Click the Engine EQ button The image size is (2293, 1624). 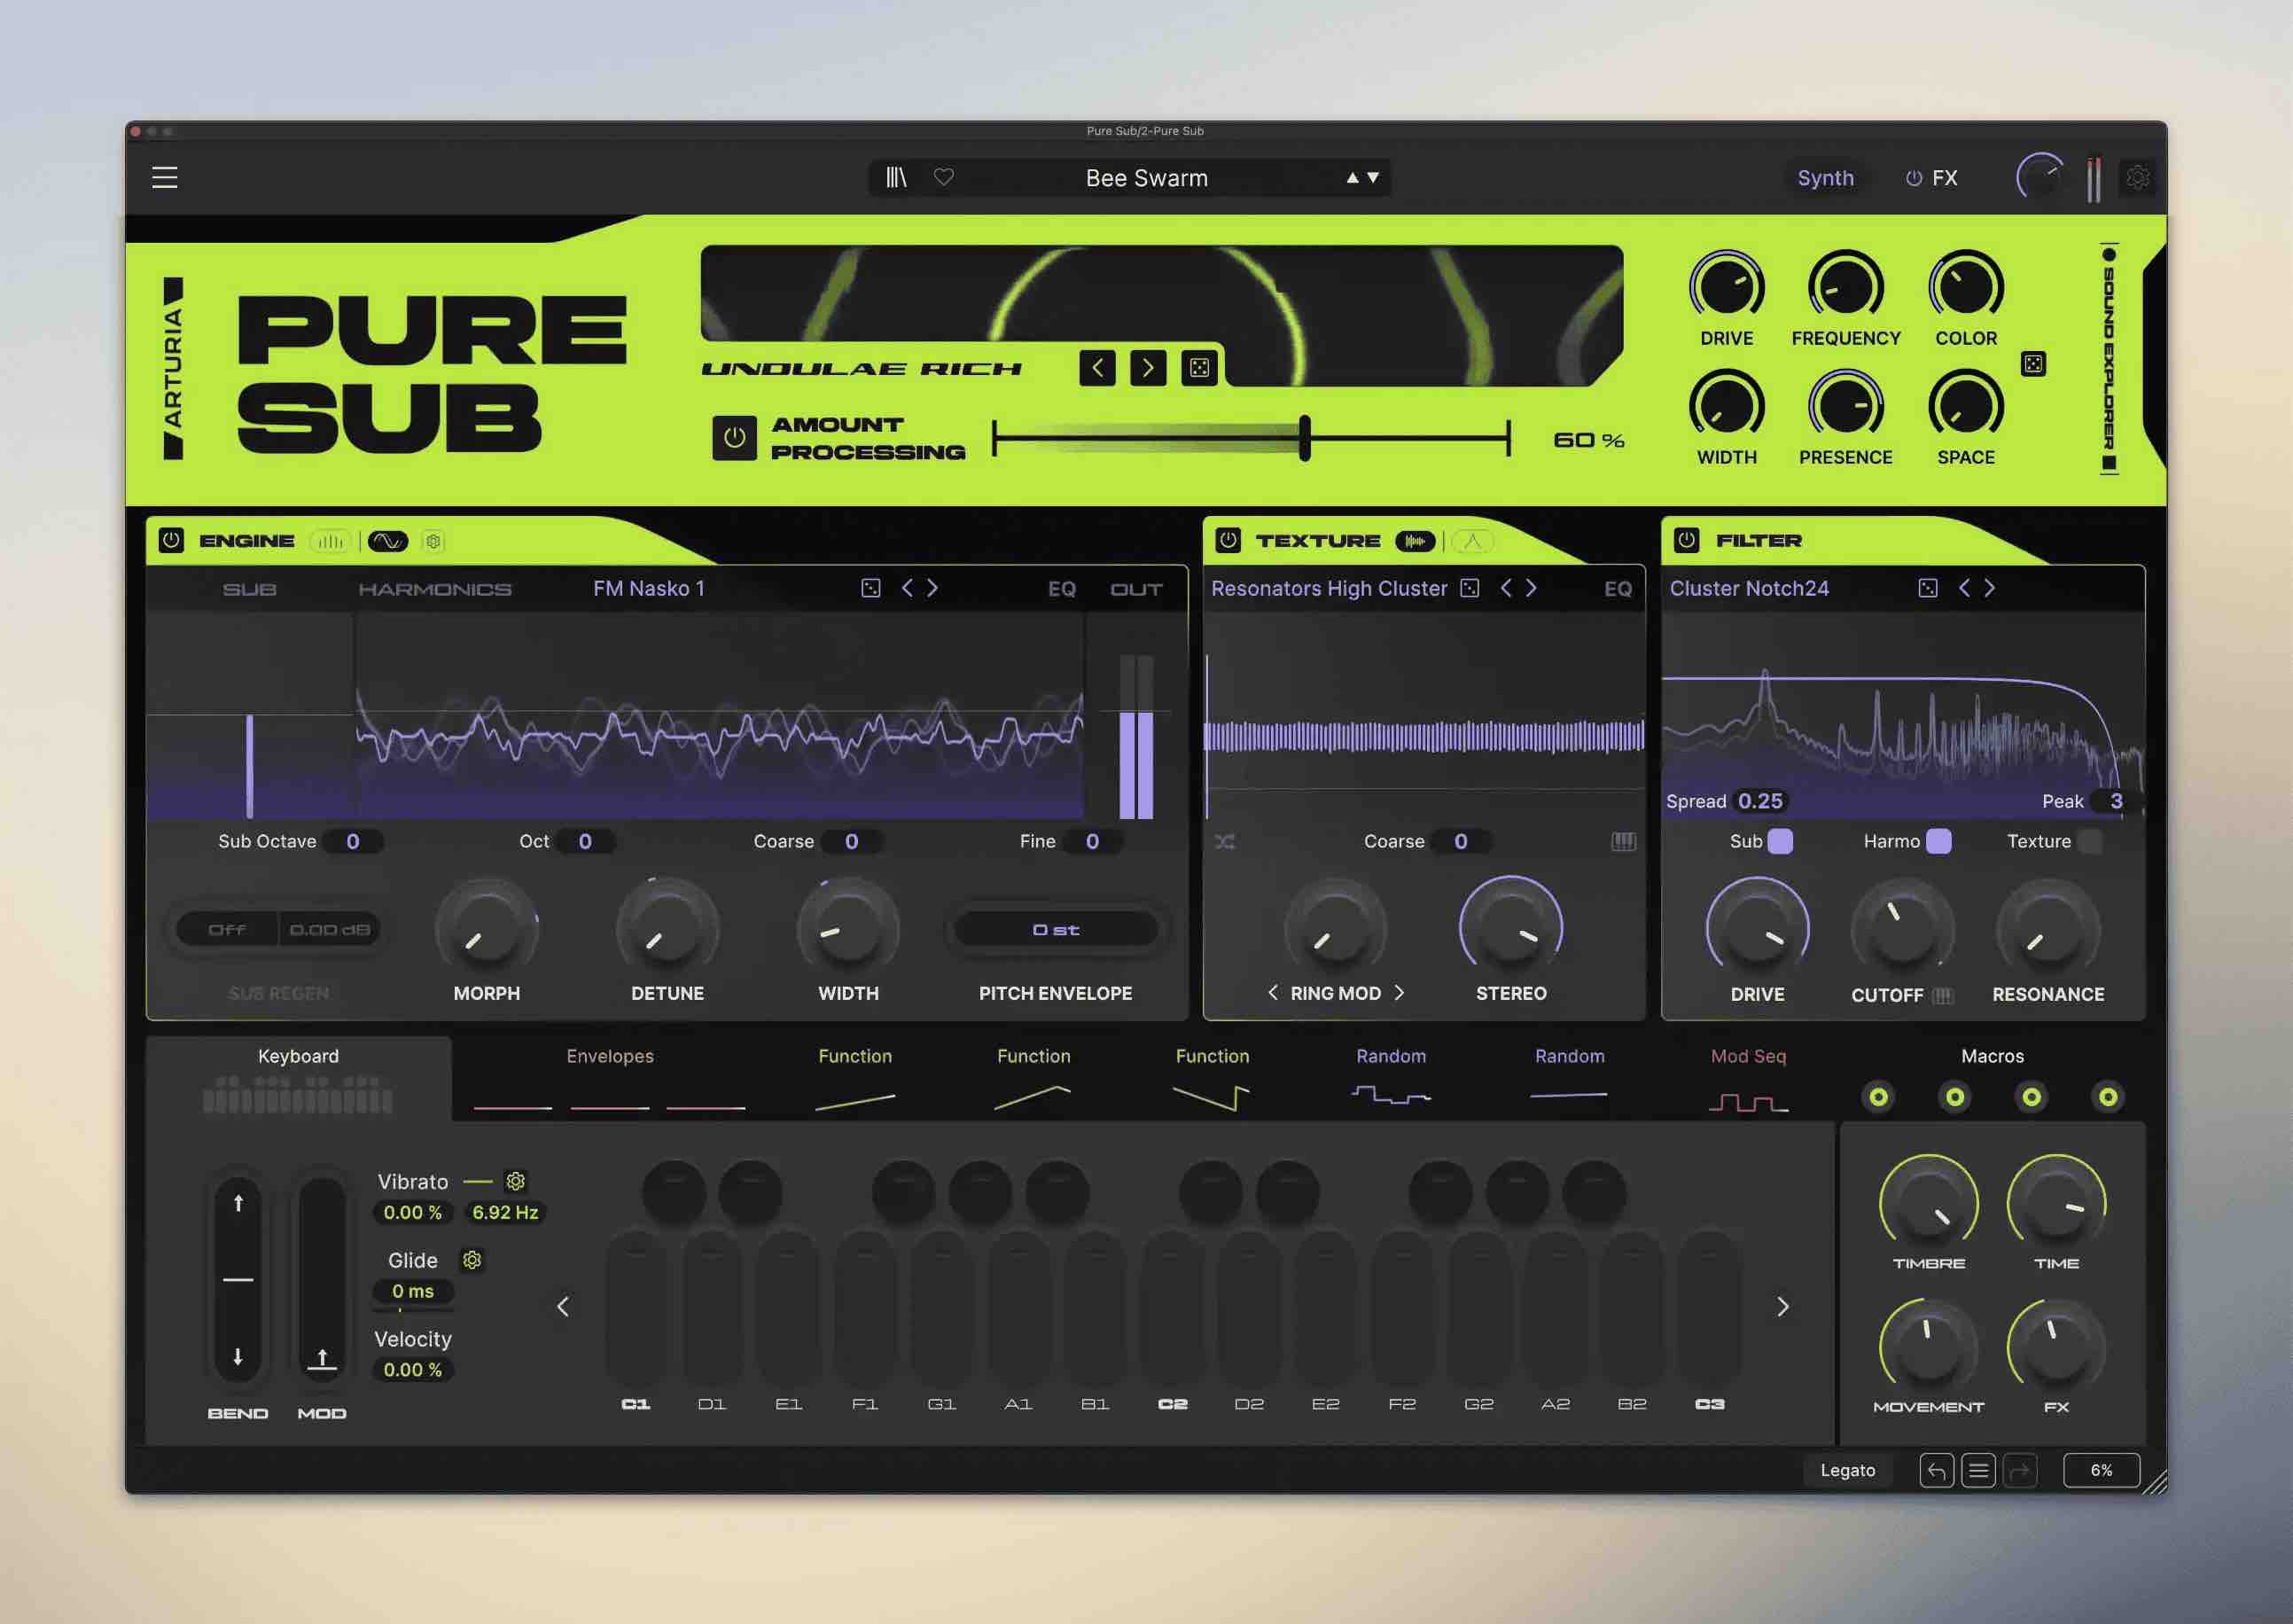pyautogui.click(x=1062, y=589)
